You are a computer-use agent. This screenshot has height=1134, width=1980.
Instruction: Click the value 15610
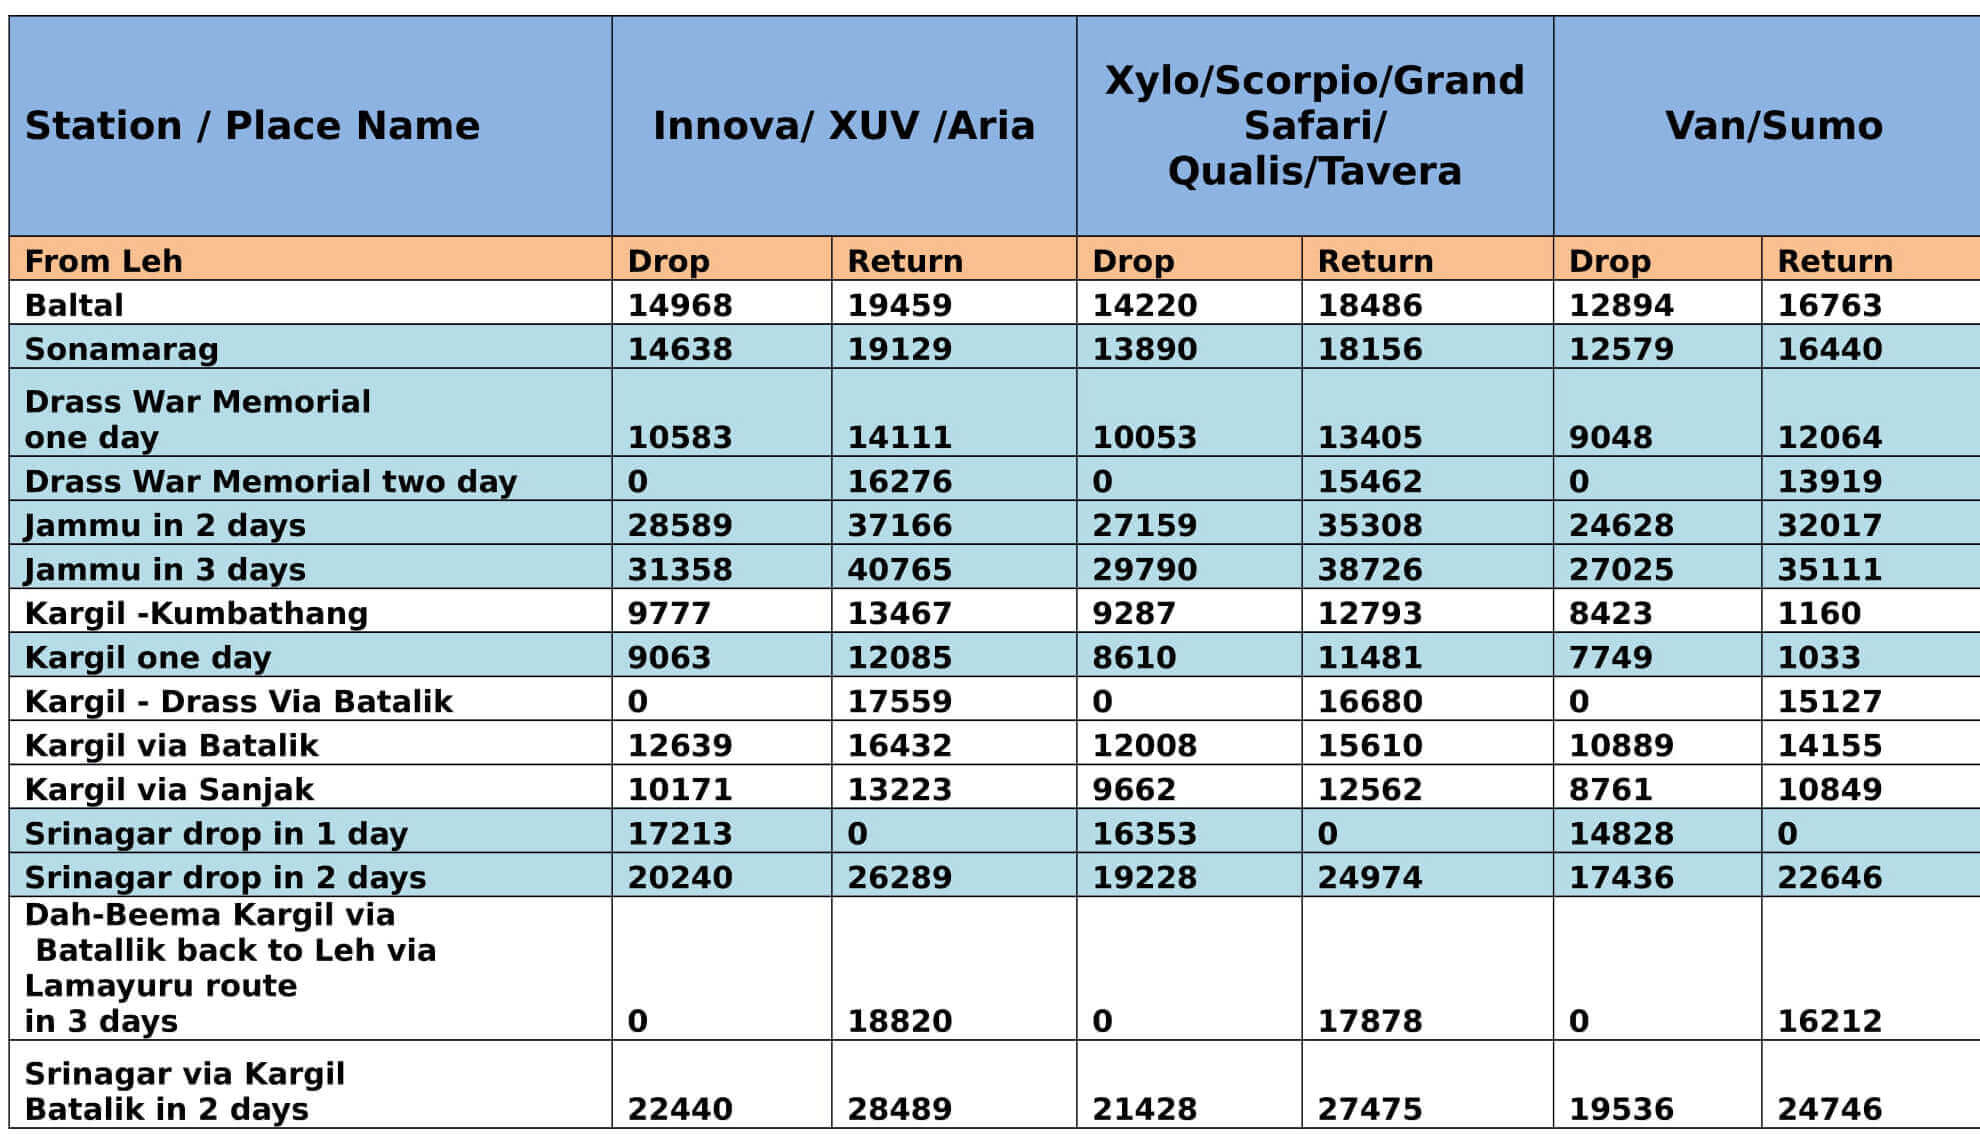(x=1370, y=745)
